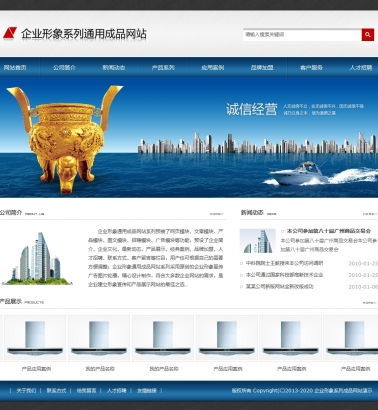Click More link in 产品展示 section header

[x=370, y=303]
